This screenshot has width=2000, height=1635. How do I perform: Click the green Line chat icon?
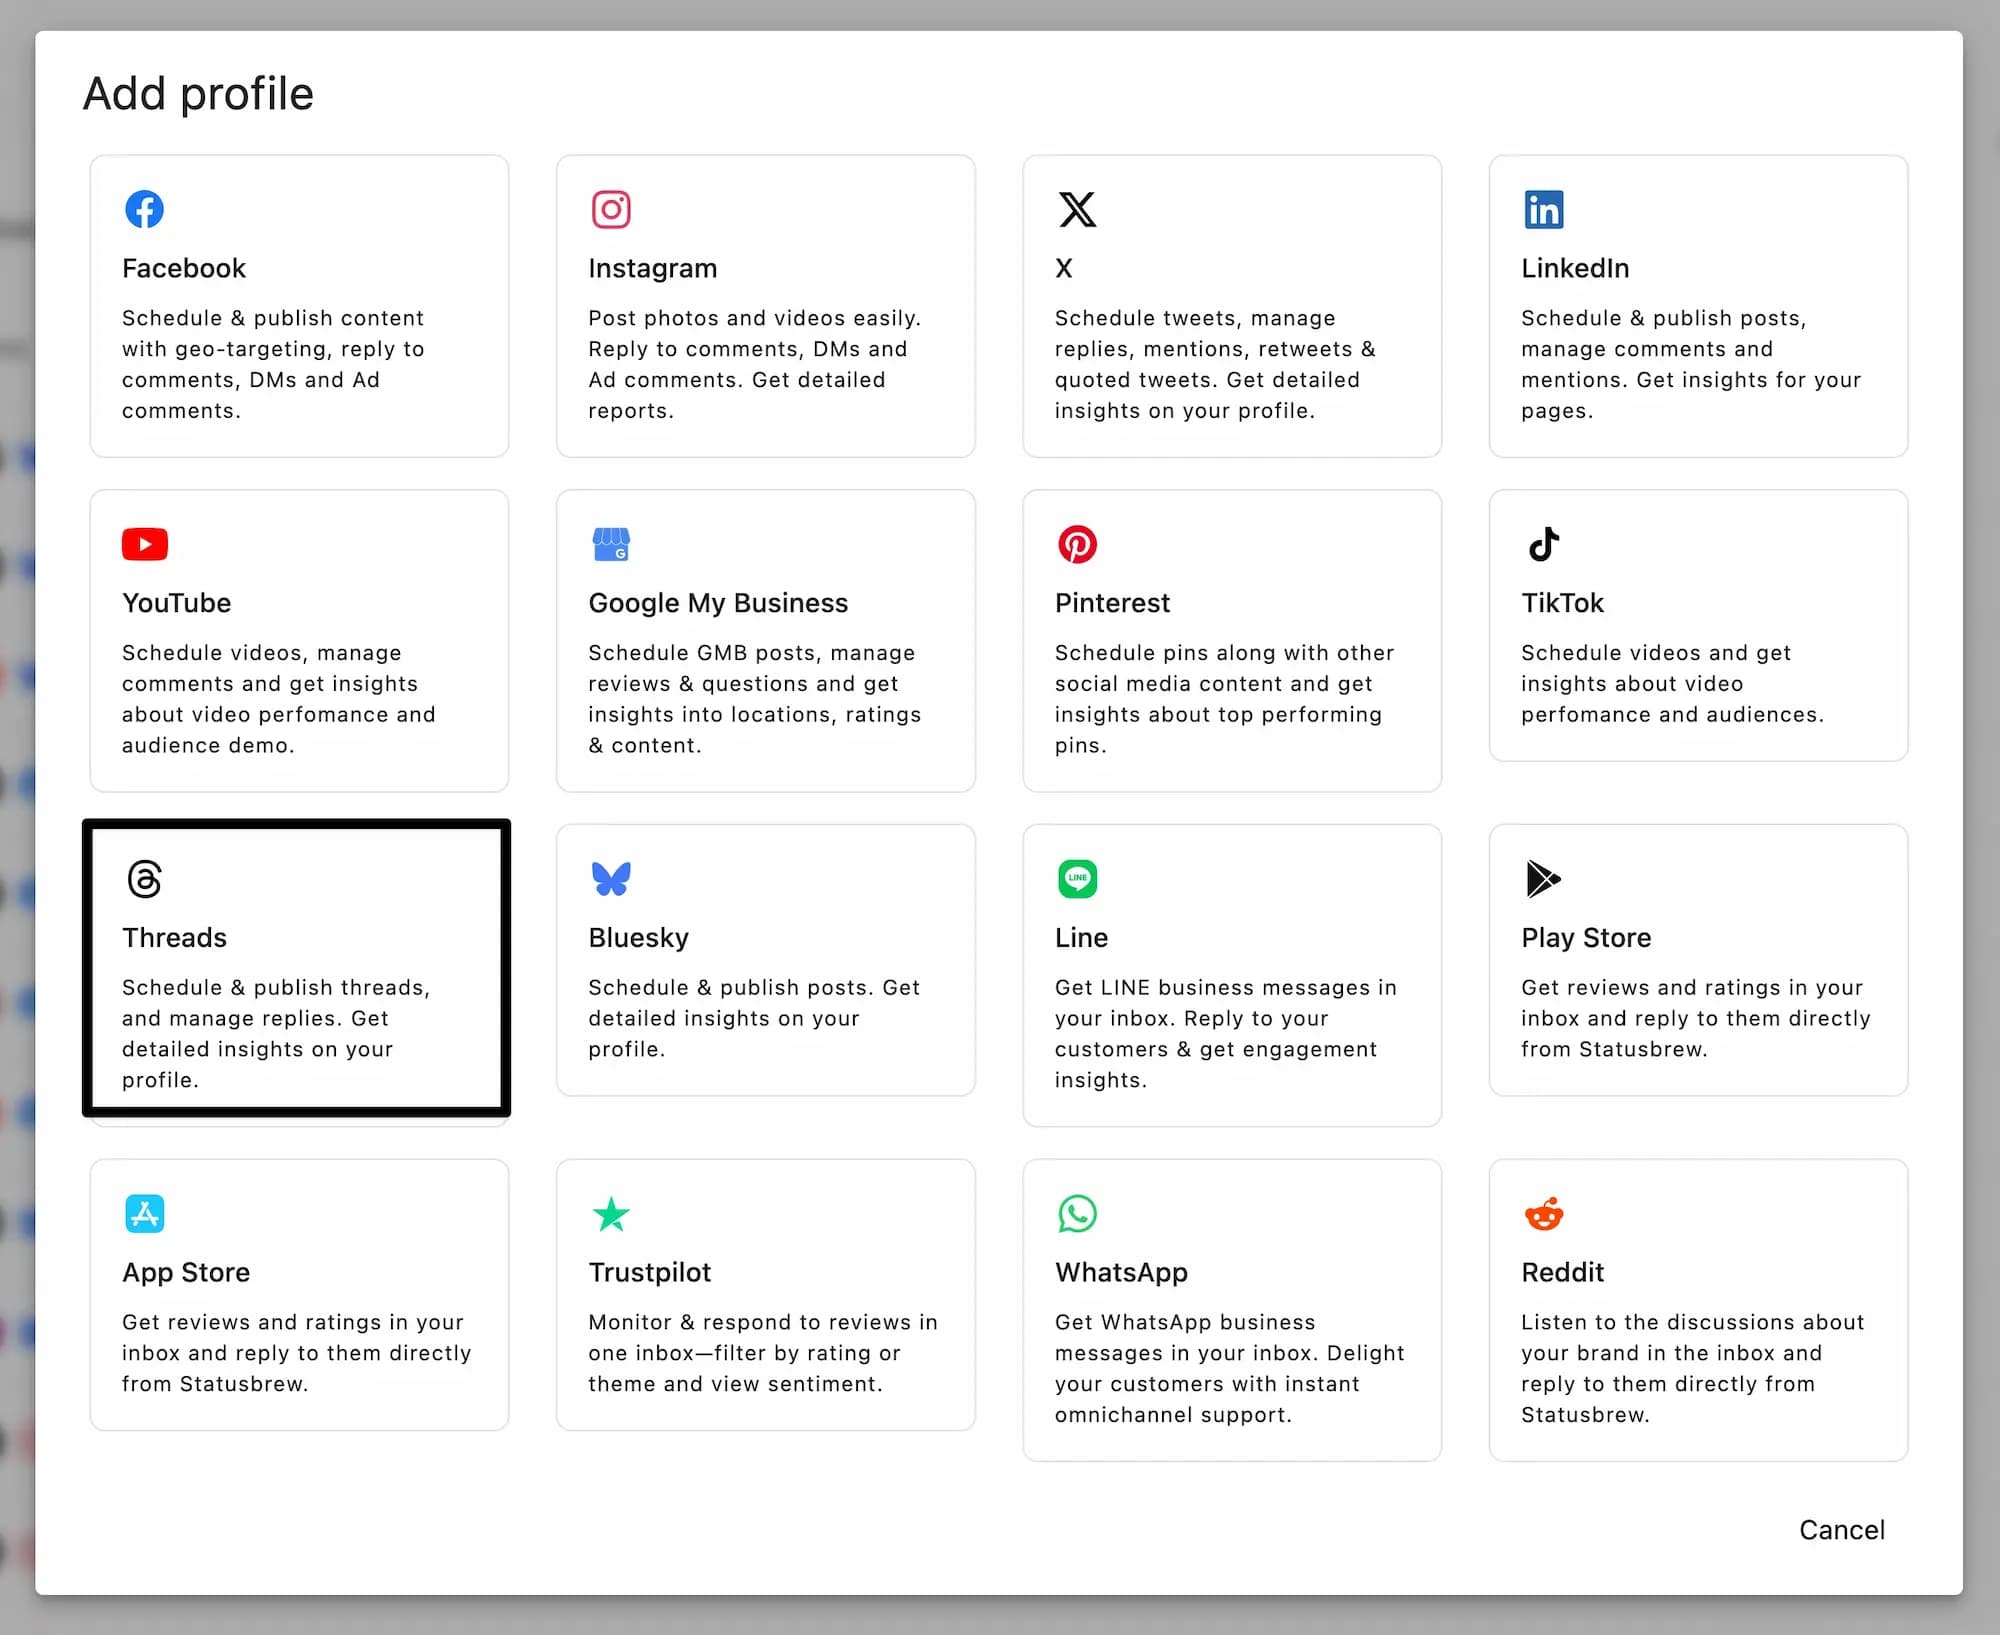click(1077, 879)
